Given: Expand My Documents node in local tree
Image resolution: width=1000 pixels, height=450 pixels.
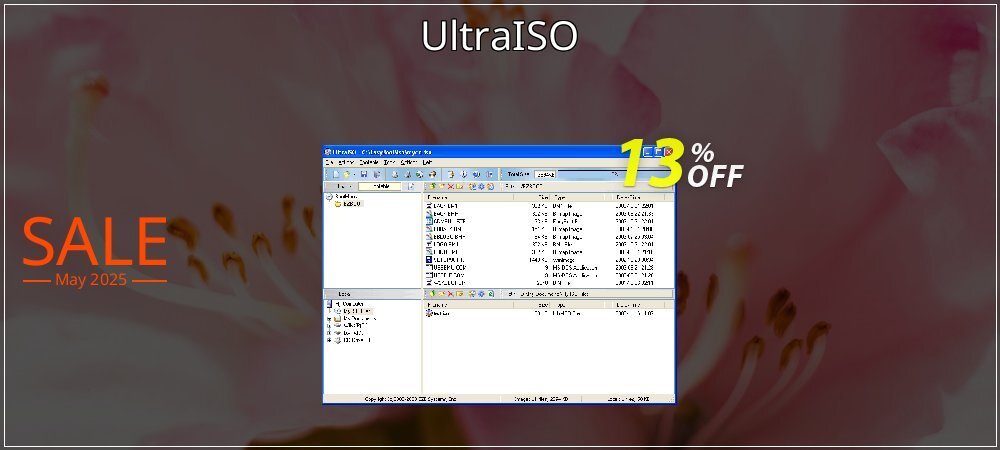Looking at the screenshot, I should coord(329,319).
